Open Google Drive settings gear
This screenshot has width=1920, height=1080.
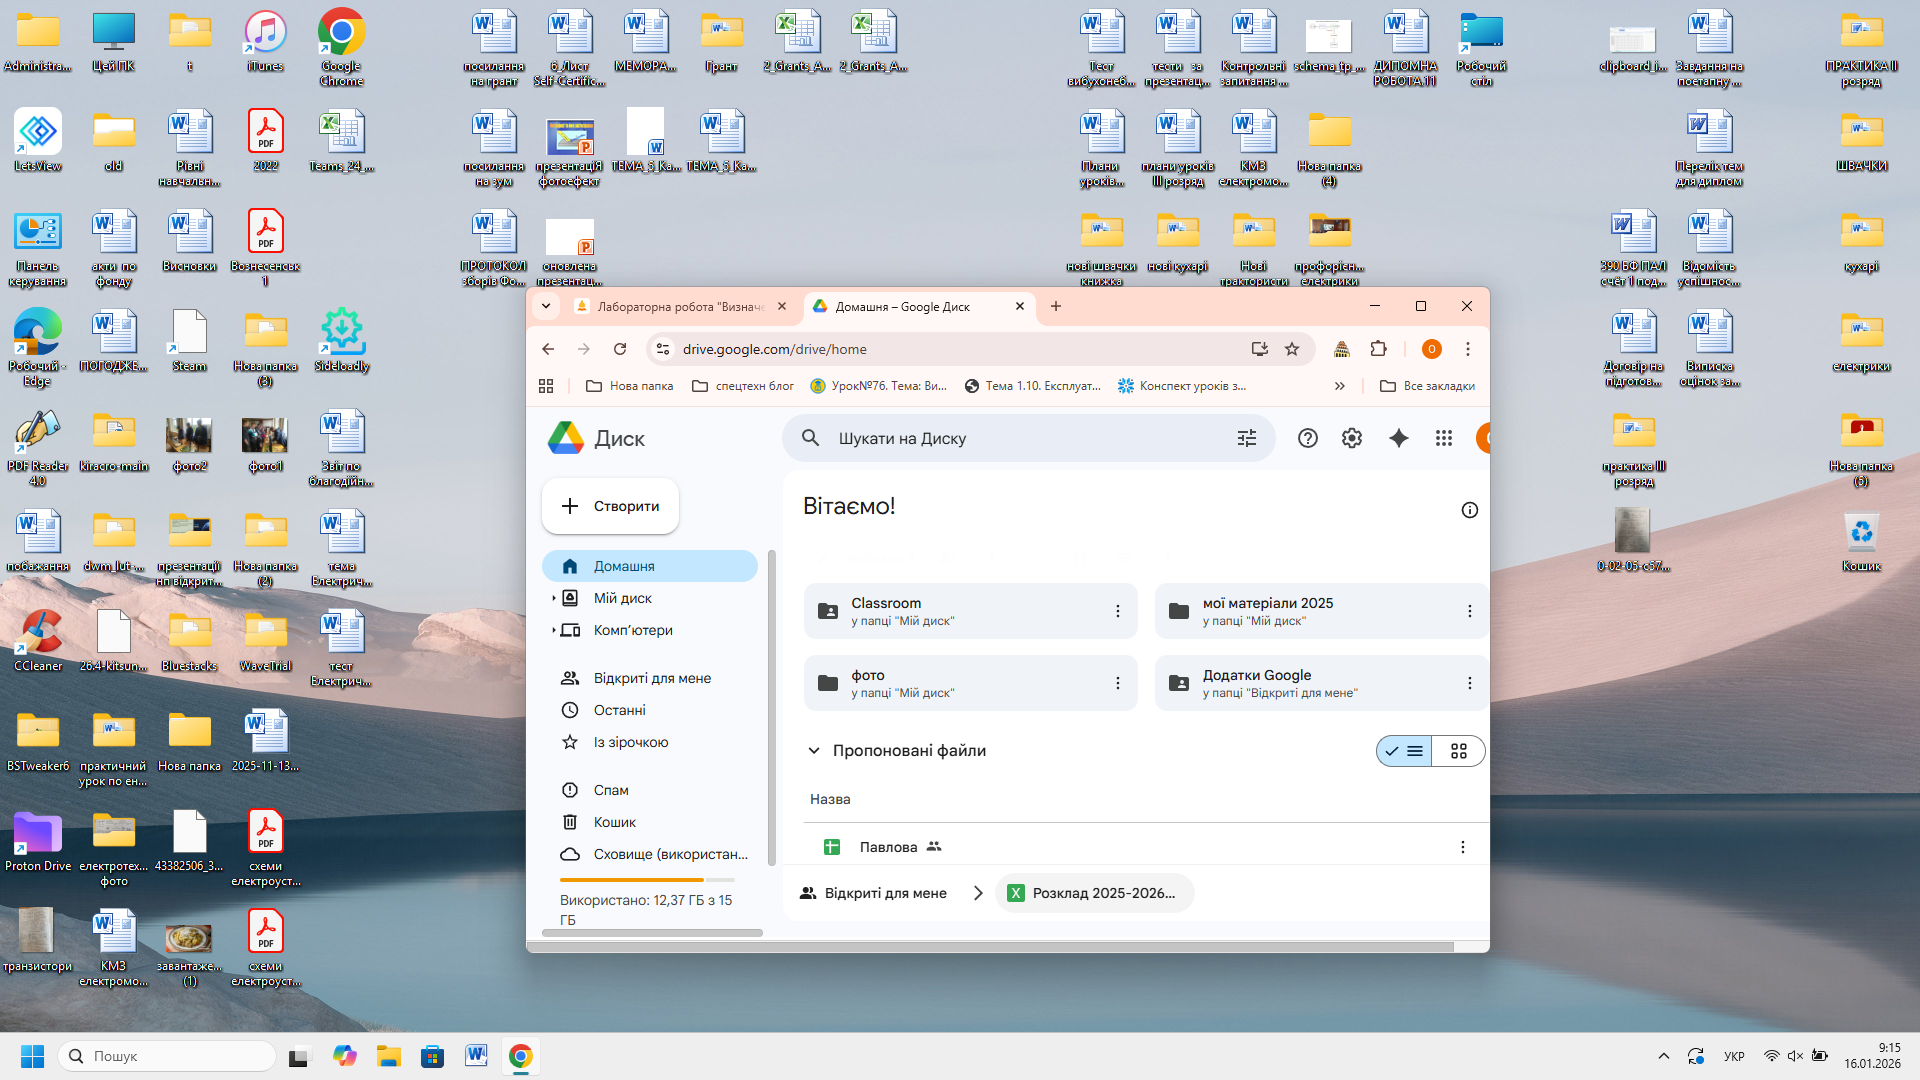tap(1351, 438)
